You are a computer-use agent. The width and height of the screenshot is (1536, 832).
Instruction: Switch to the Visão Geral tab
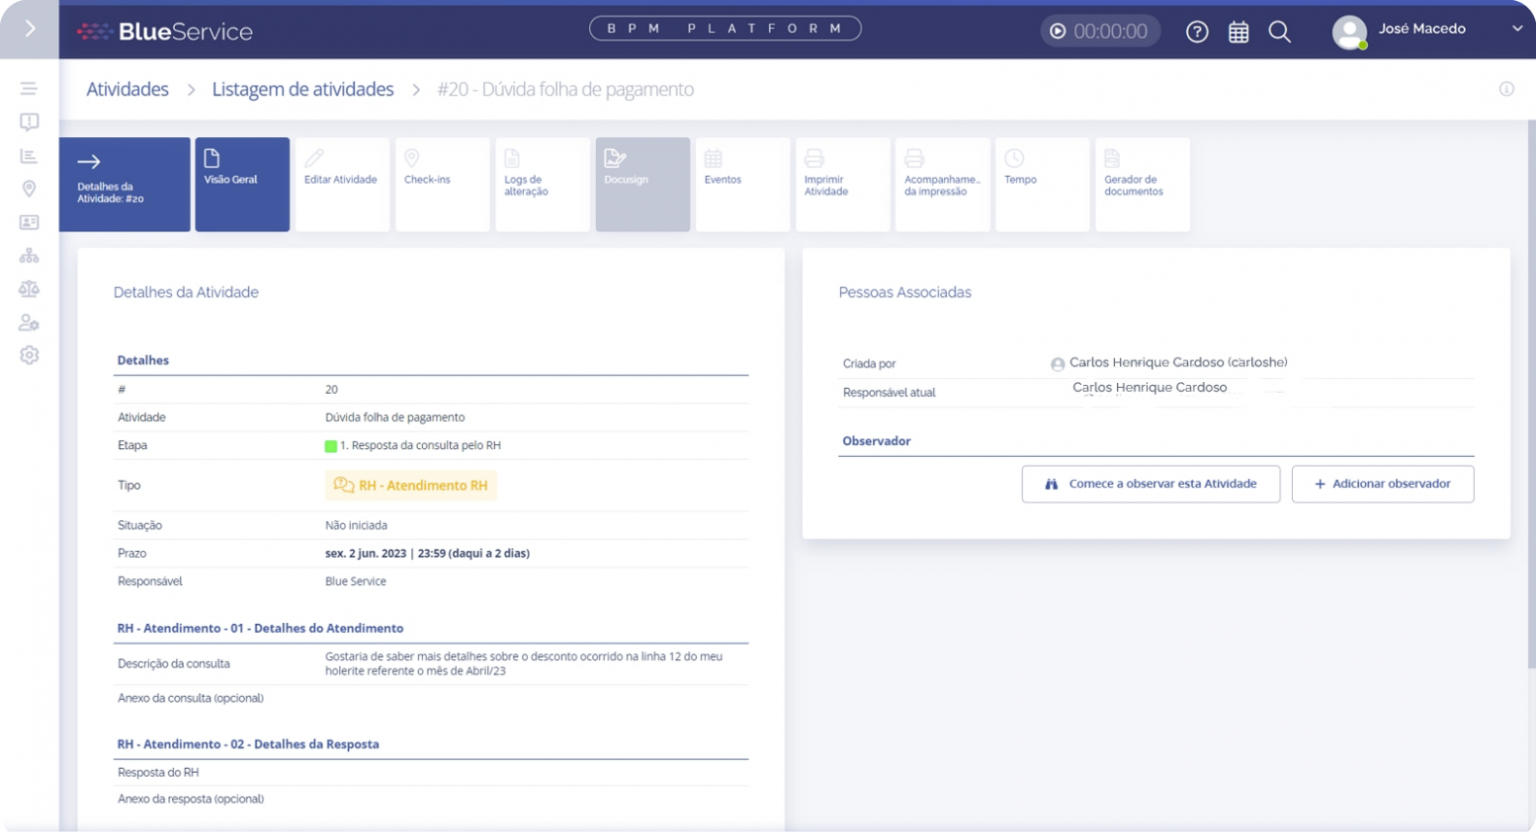tap(242, 184)
